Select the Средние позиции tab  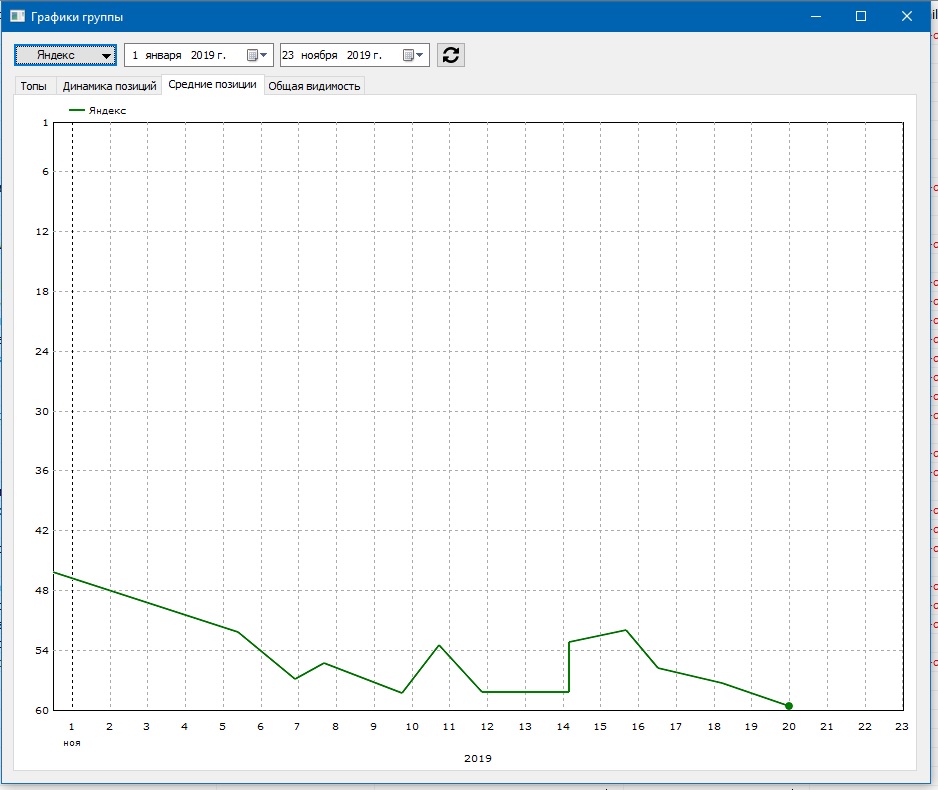[212, 85]
